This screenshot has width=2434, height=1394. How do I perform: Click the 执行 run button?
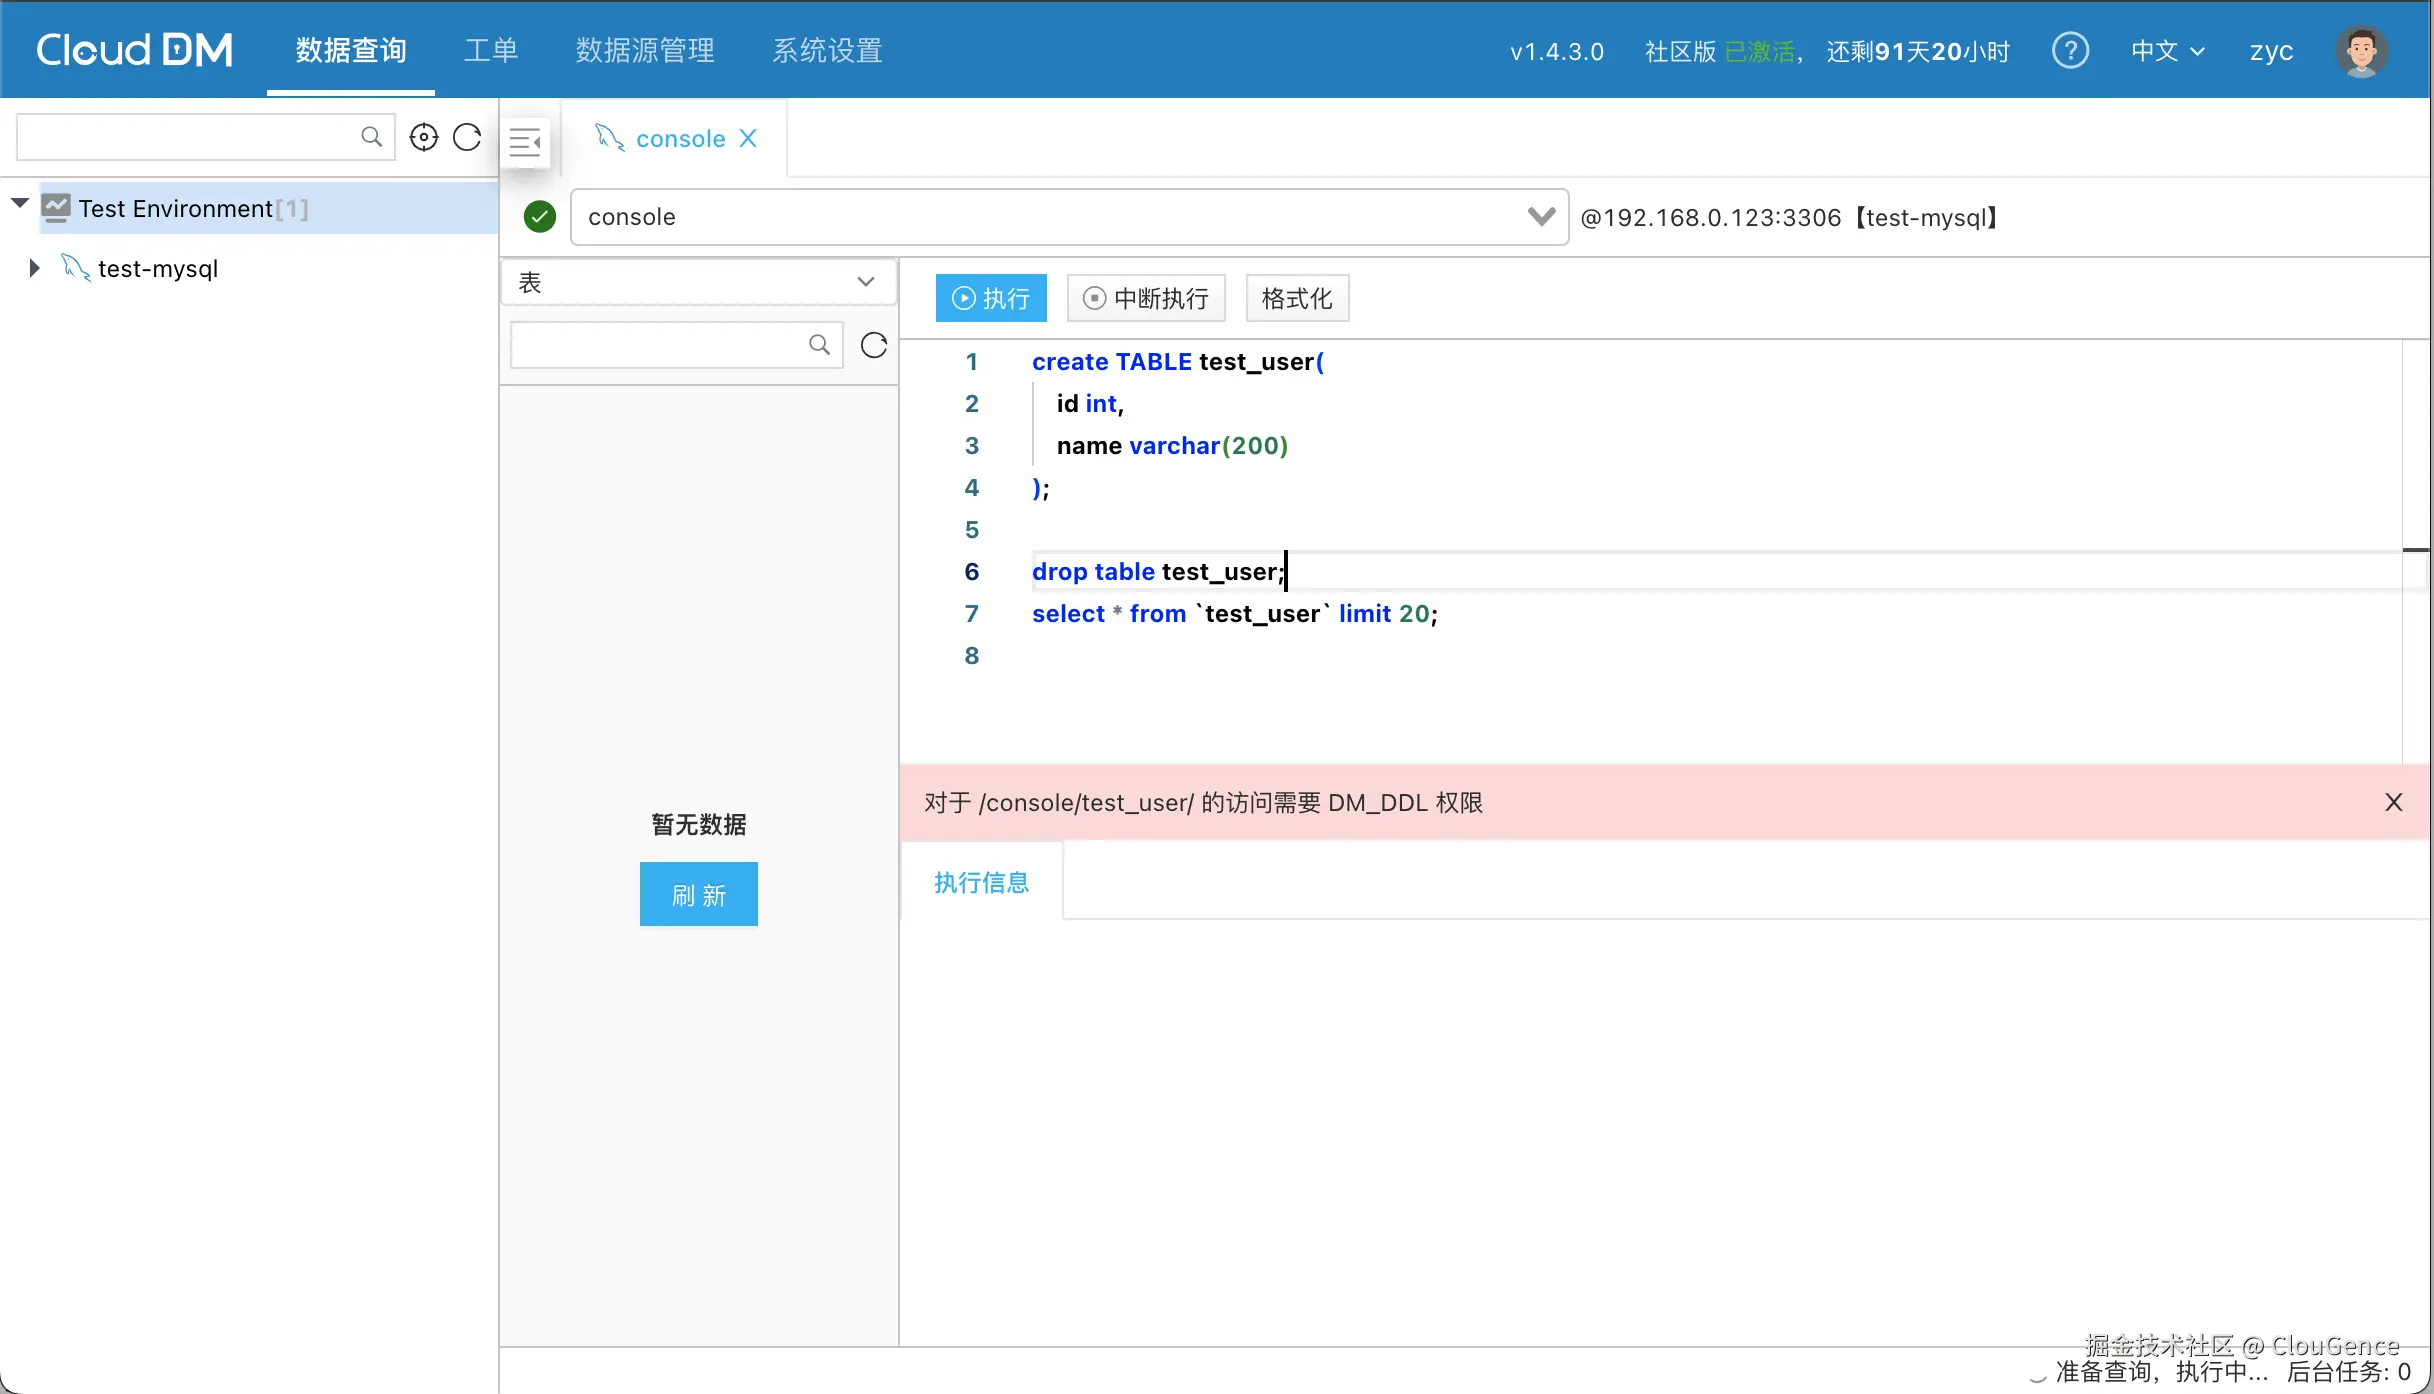(x=990, y=298)
